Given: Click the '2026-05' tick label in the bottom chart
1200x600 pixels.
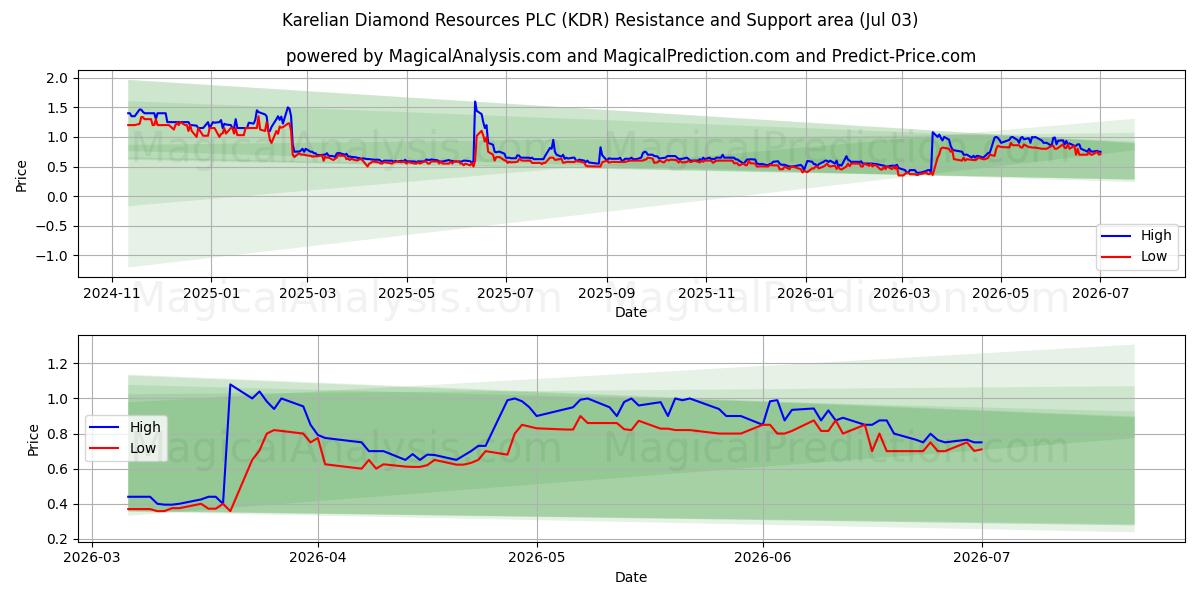Looking at the screenshot, I should pyautogui.click(x=537, y=558).
